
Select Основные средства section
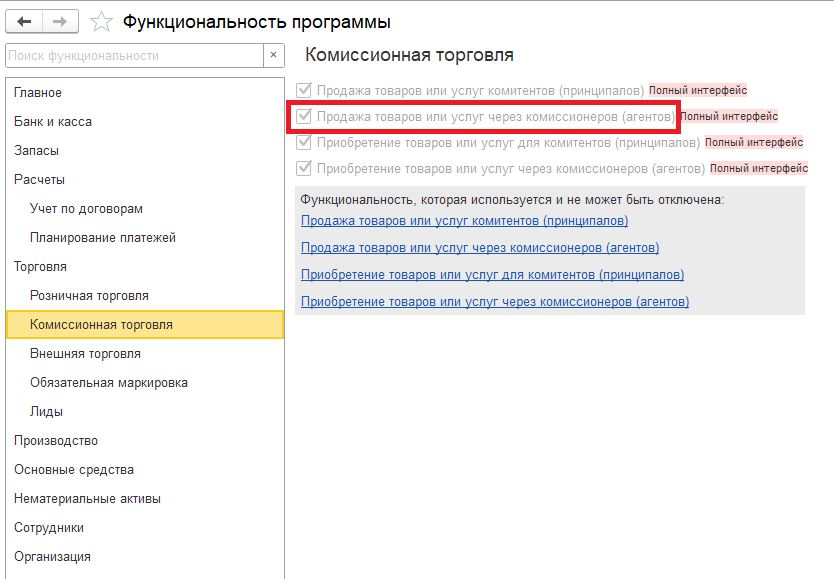tap(74, 470)
